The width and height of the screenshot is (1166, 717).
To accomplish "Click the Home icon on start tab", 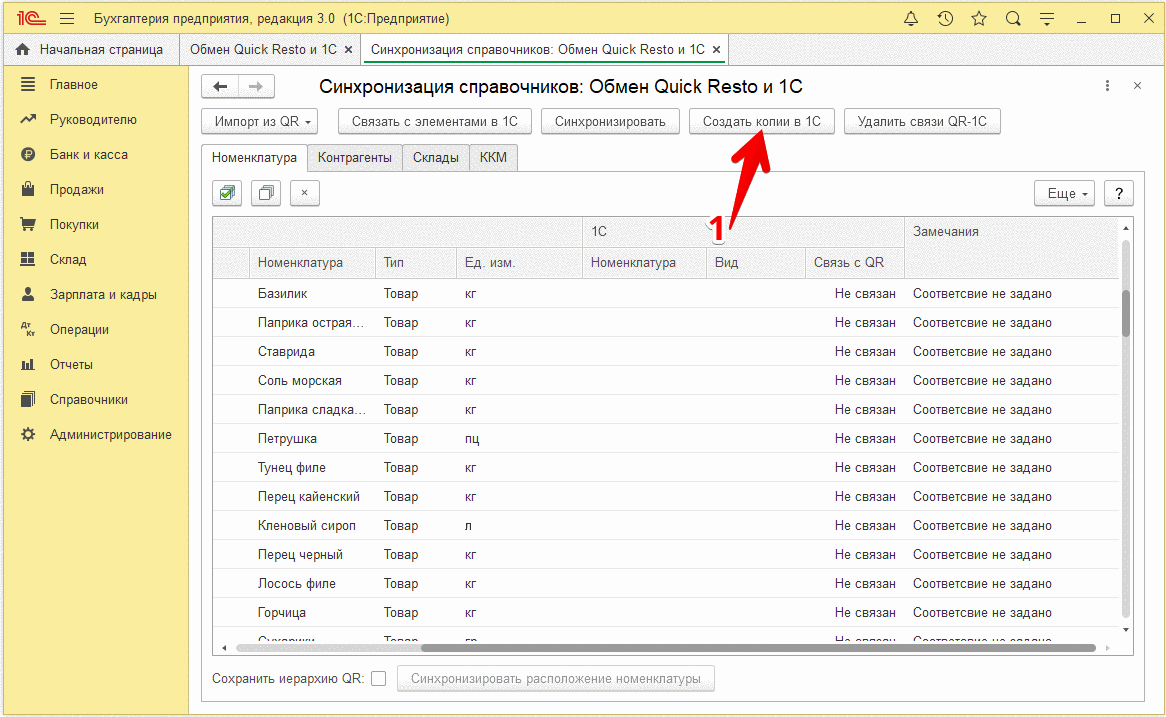I will [x=22, y=50].
